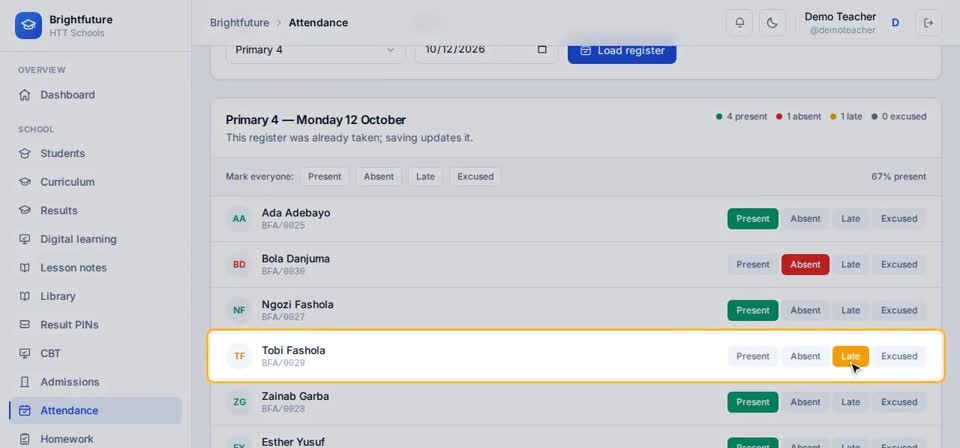The image size is (960, 448).
Task: Click the Attendance calendar icon
Action: (24, 411)
